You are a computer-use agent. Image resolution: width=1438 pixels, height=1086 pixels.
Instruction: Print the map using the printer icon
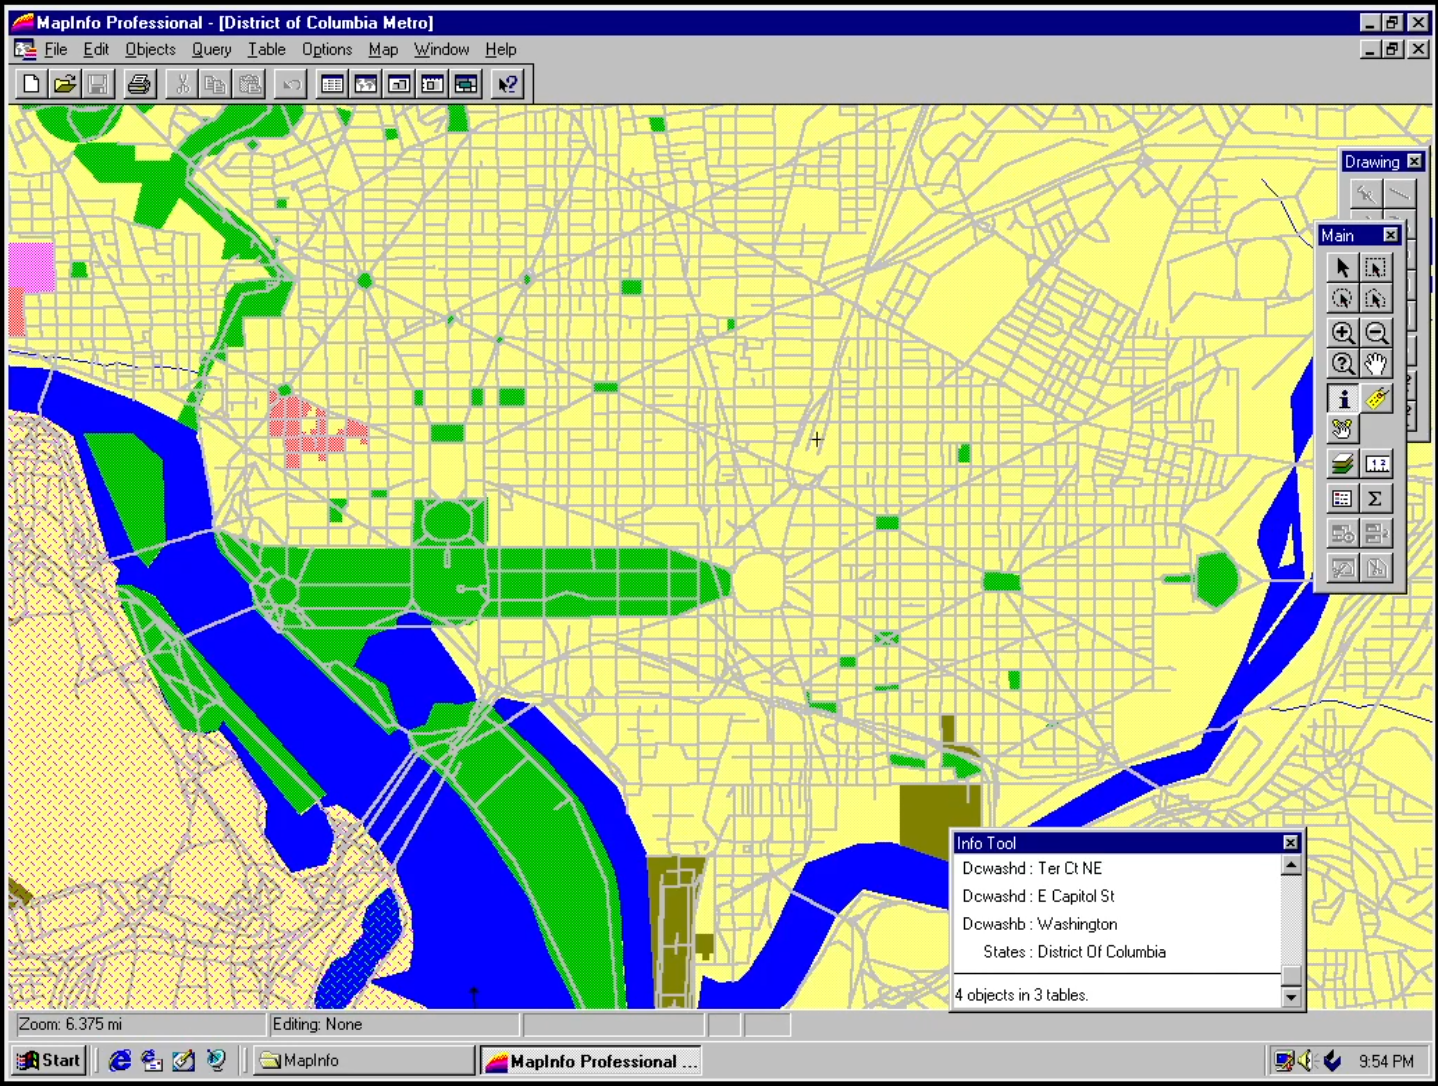(139, 84)
